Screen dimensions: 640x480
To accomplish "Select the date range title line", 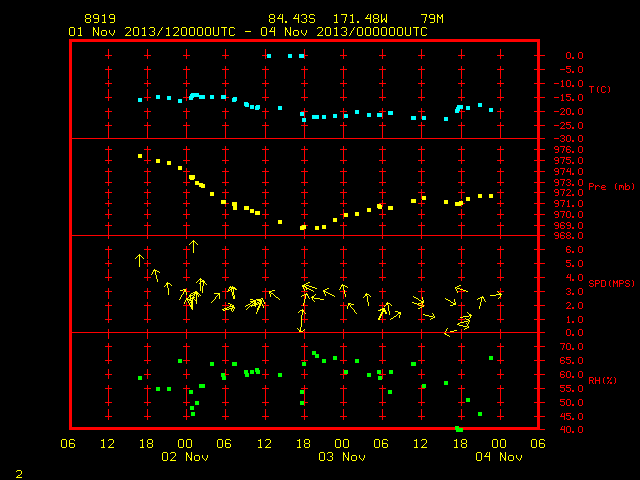I will pyautogui.click(x=248, y=32).
